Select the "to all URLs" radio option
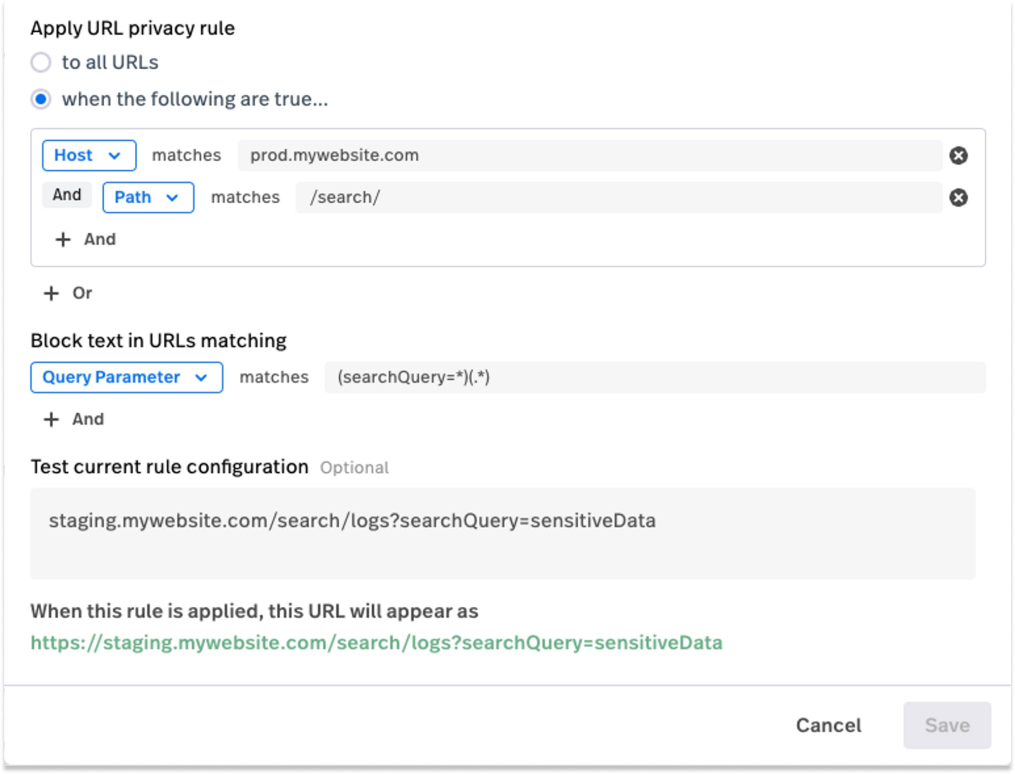This screenshot has height=774, width=1015. click(x=41, y=63)
